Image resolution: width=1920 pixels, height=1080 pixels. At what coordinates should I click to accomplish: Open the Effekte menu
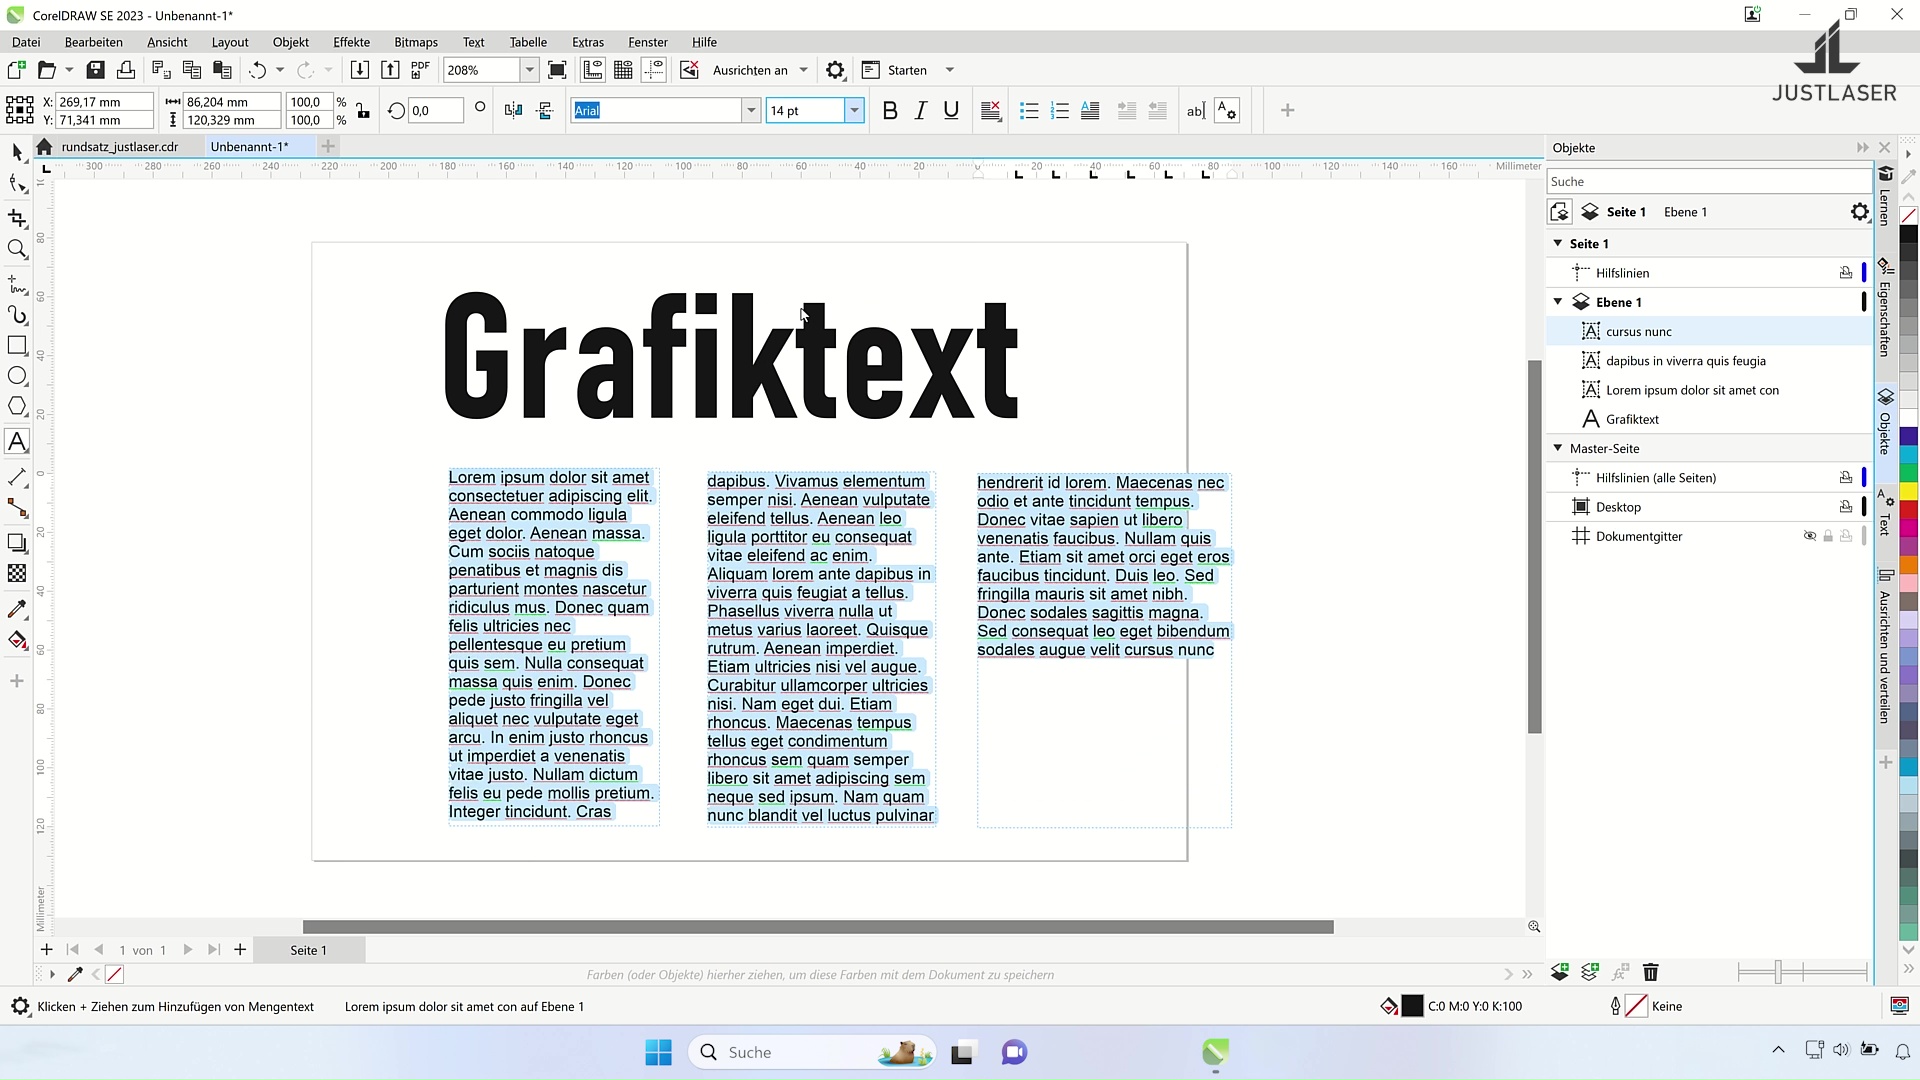pyautogui.click(x=351, y=42)
